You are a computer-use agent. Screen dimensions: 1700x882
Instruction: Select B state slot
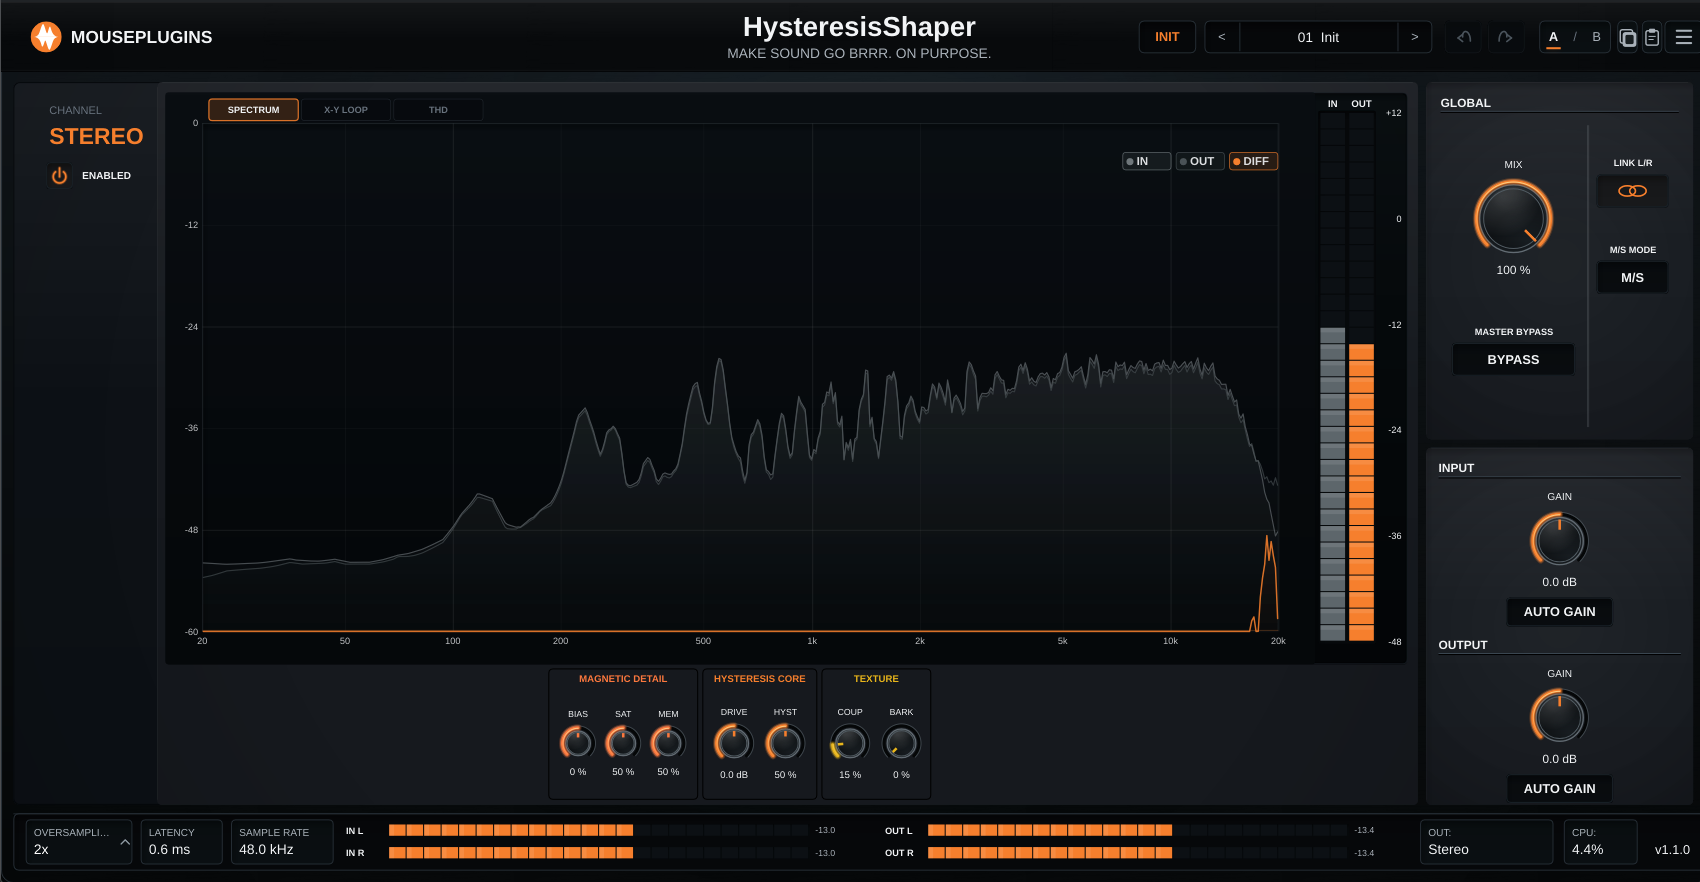[x=1596, y=37]
